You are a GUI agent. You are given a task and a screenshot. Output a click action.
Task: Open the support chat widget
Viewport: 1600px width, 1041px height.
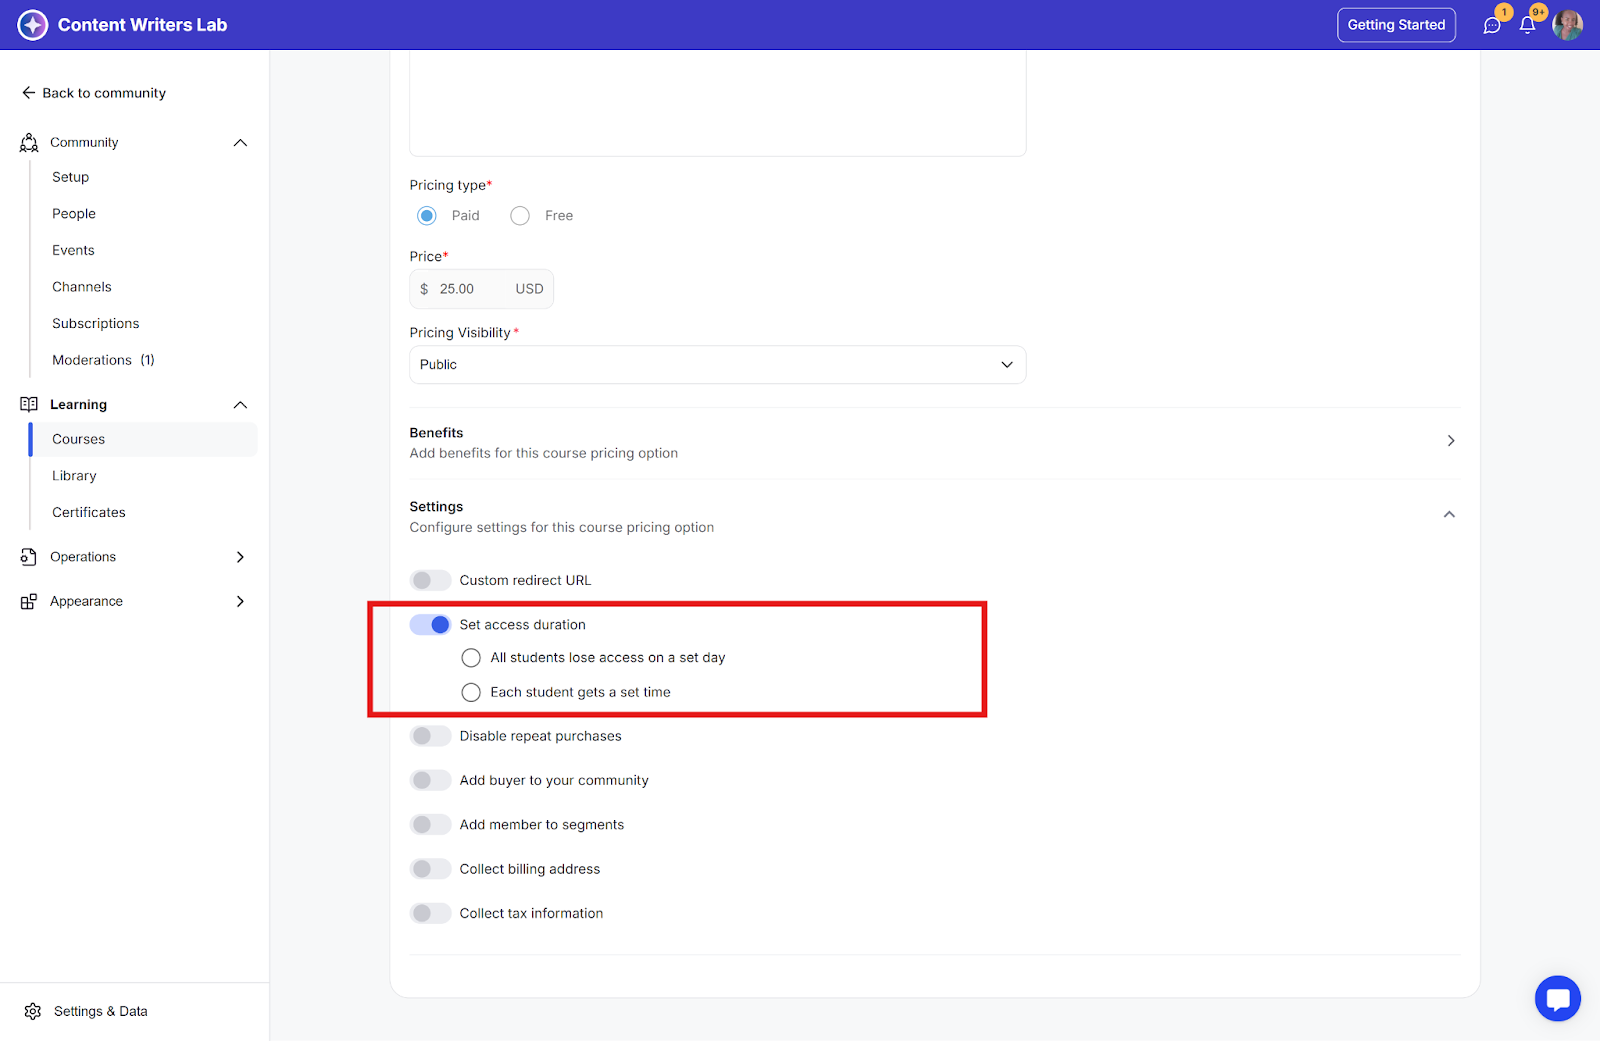1558,998
